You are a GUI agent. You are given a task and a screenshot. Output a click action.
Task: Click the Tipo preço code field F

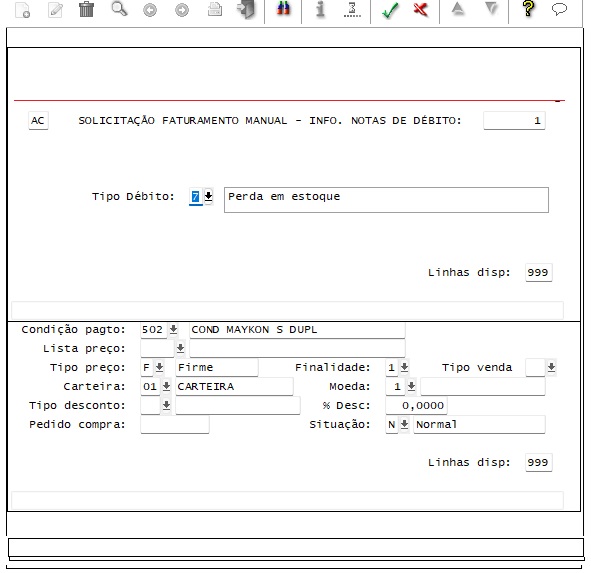(146, 368)
